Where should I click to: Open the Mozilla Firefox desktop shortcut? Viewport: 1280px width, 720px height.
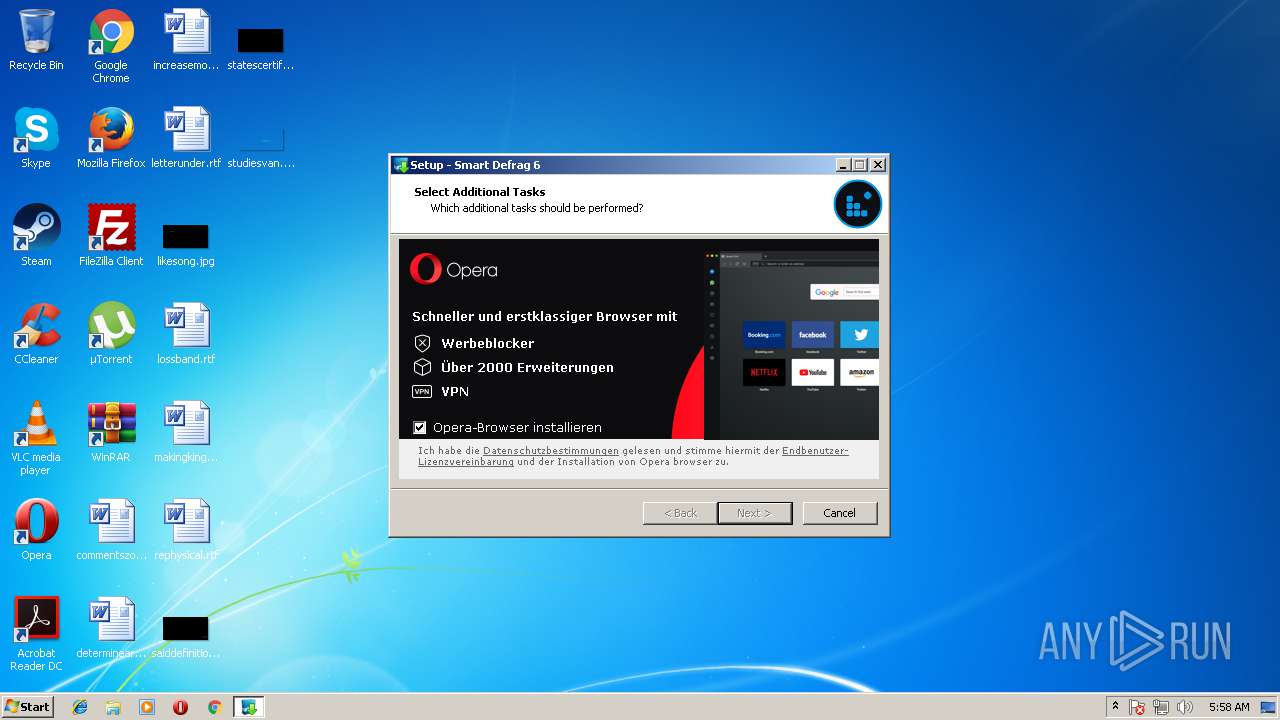tap(111, 138)
